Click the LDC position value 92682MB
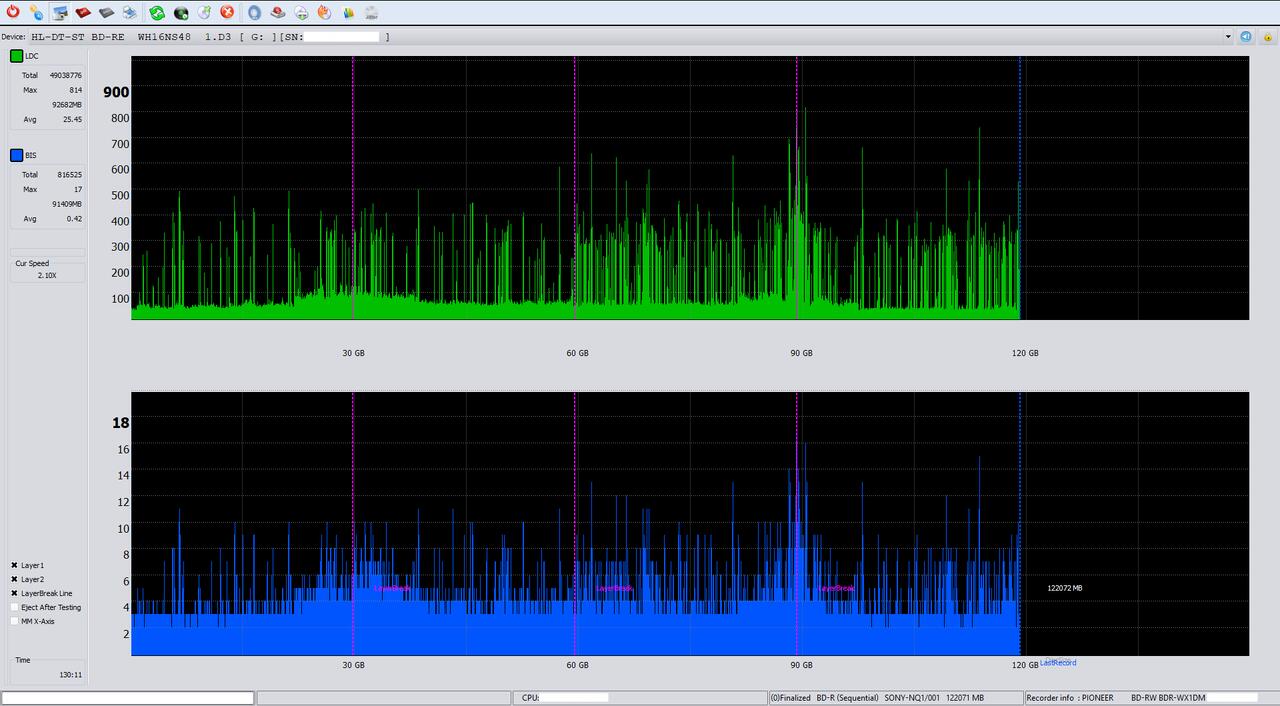The image size is (1280, 706). (67, 104)
